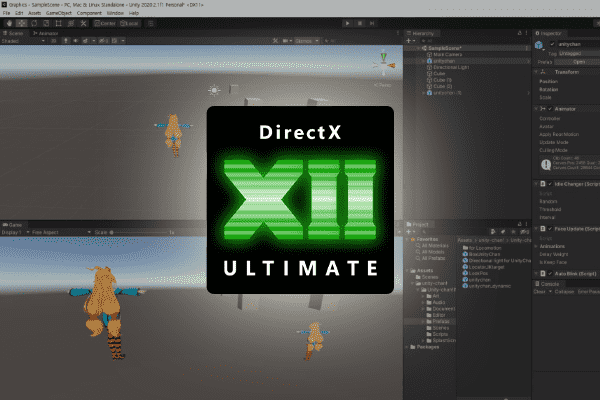Viewport: 600px width, 400px height.
Task: Toggle the Idle Changer script checkbox
Action: tap(550, 184)
